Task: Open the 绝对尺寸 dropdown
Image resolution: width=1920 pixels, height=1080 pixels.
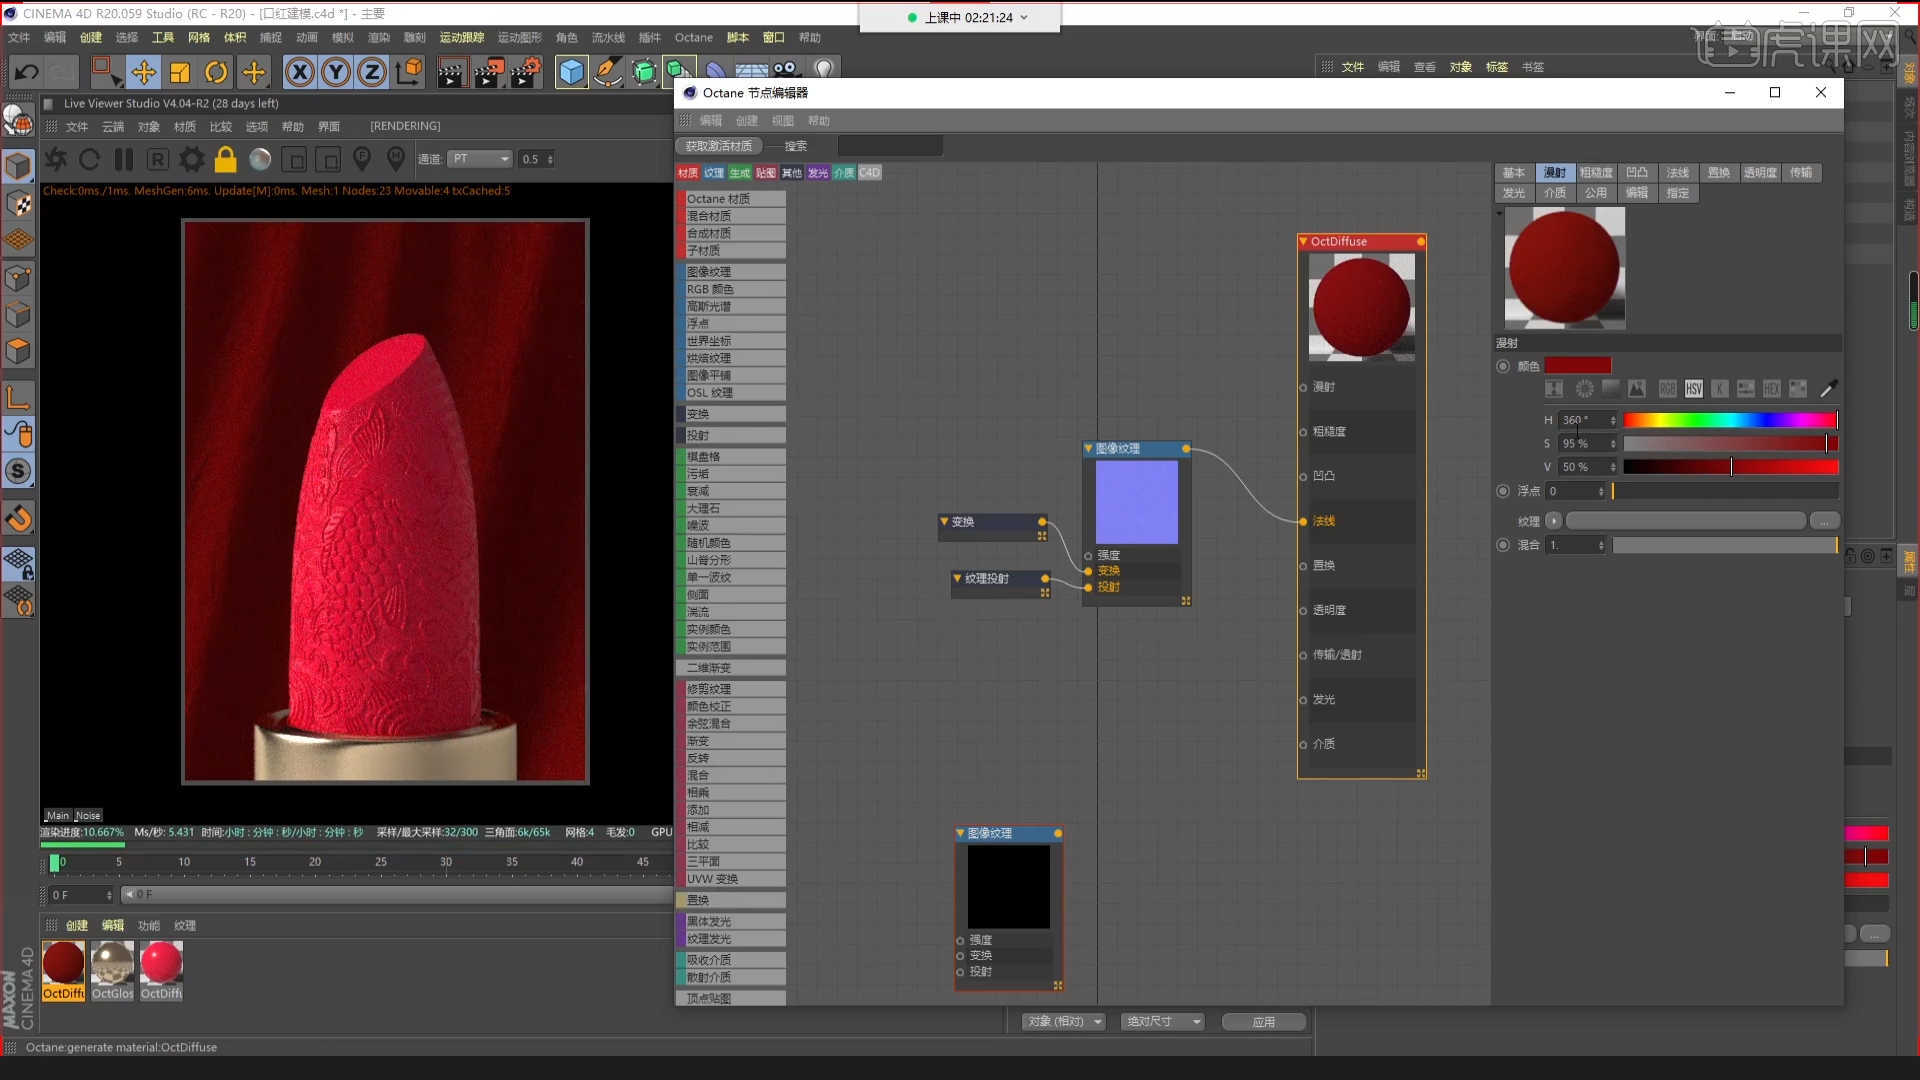Action: click(1163, 1022)
